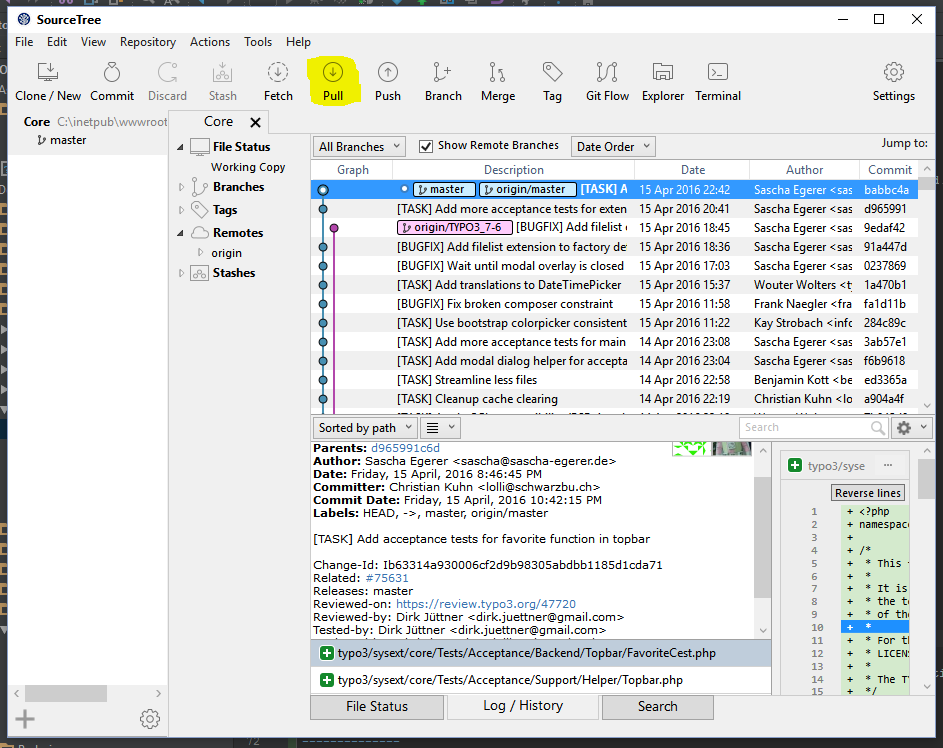Close the Core repository tab

(256, 122)
